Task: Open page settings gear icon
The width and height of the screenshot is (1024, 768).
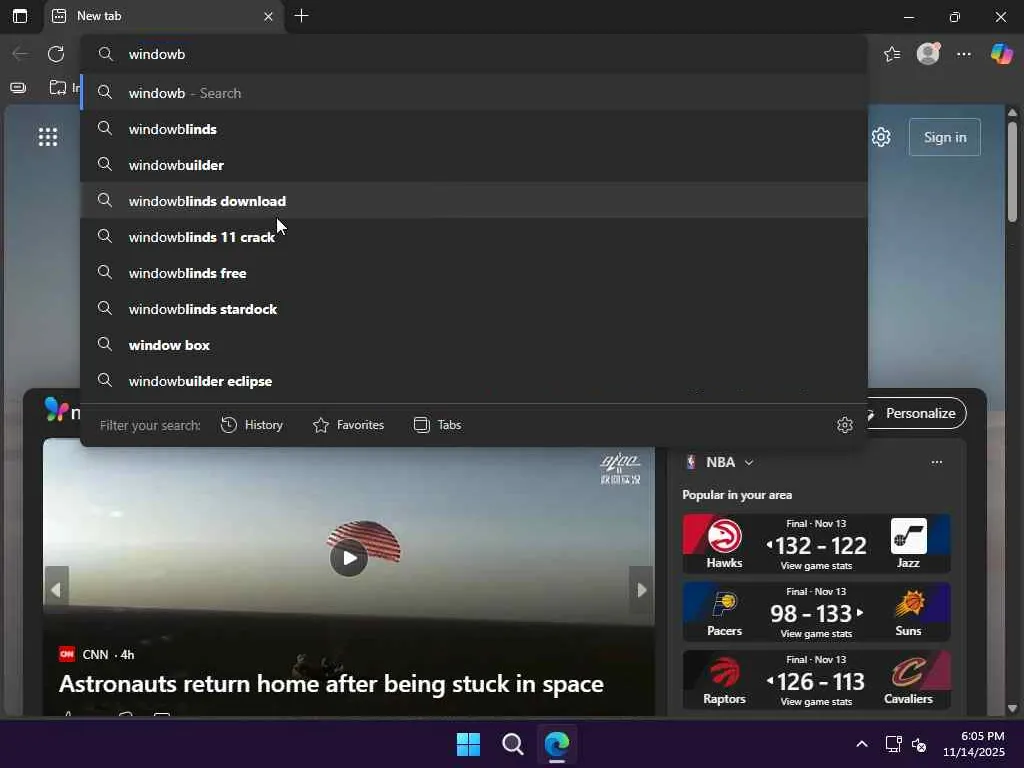Action: pos(881,137)
